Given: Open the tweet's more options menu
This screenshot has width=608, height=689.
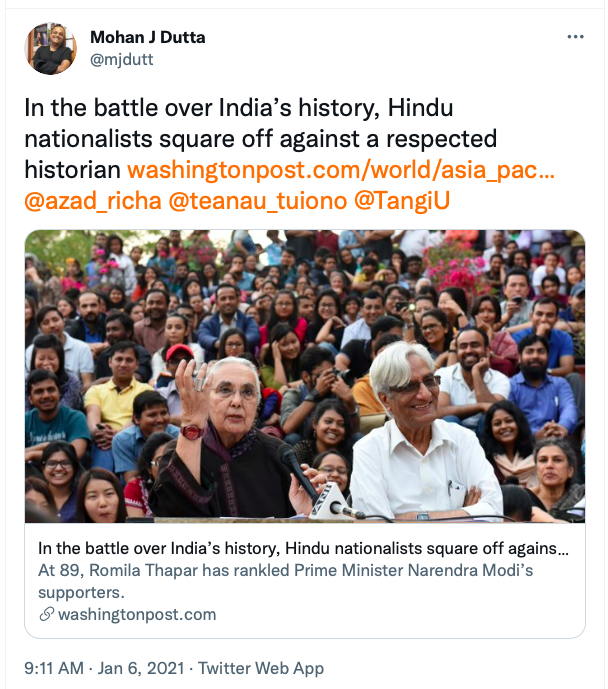Looking at the screenshot, I should pyautogui.click(x=575, y=37).
